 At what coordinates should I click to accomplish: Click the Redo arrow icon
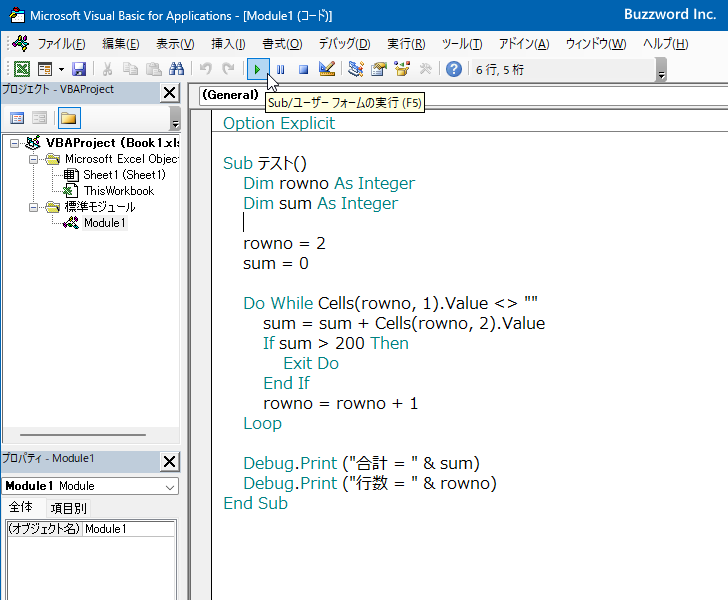228,69
